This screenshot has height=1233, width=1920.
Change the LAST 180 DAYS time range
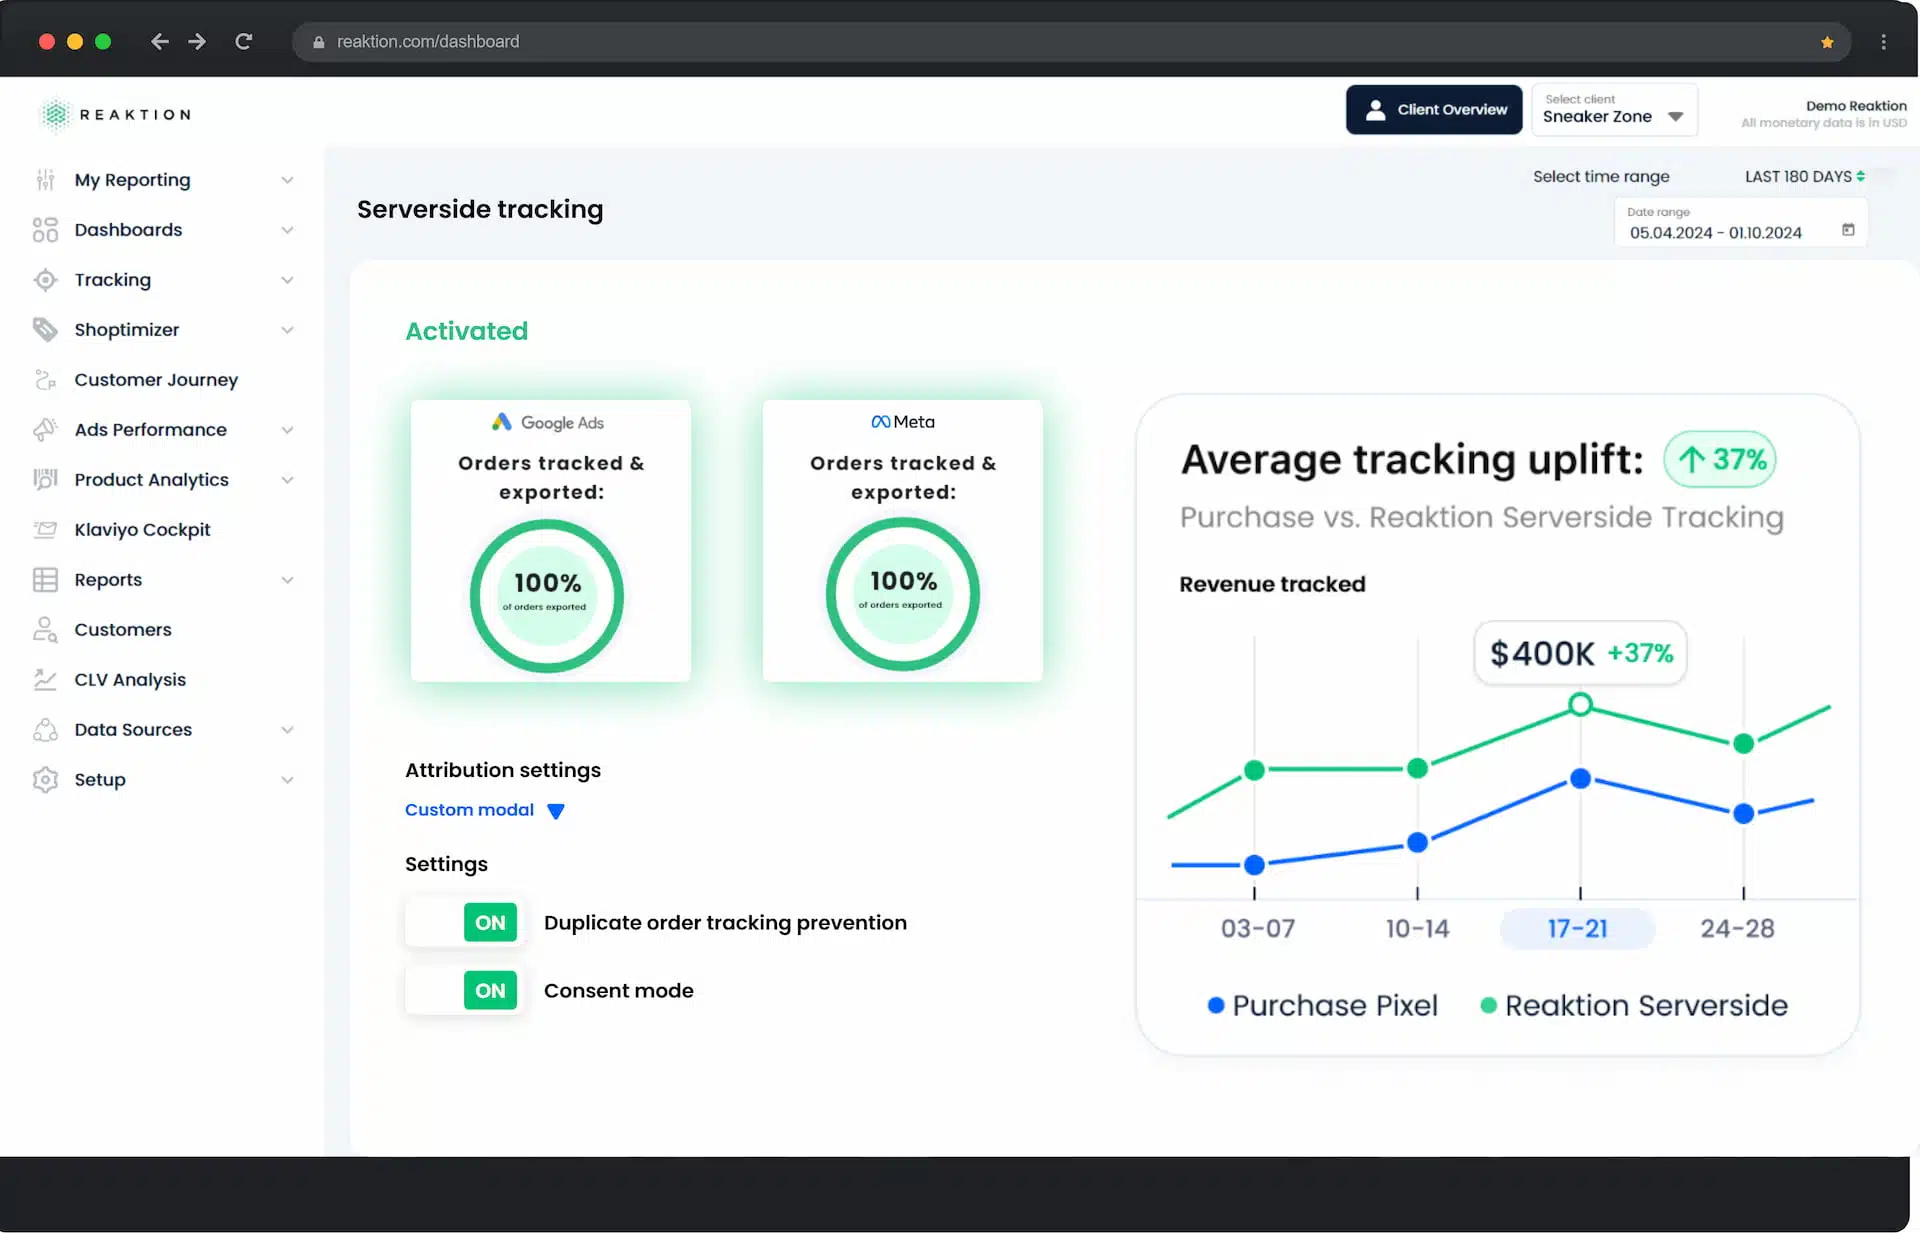1804,177
